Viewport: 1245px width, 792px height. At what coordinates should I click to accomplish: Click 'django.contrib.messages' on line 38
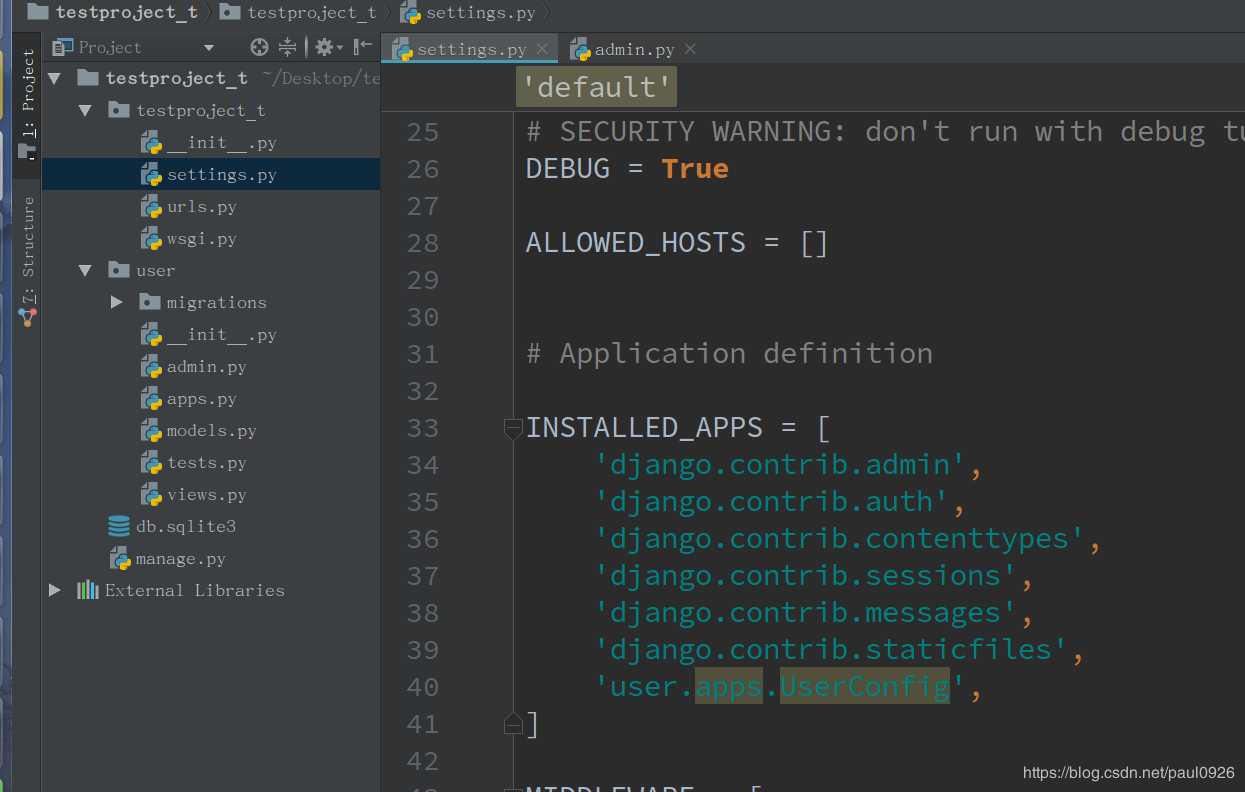click(805, 612)
